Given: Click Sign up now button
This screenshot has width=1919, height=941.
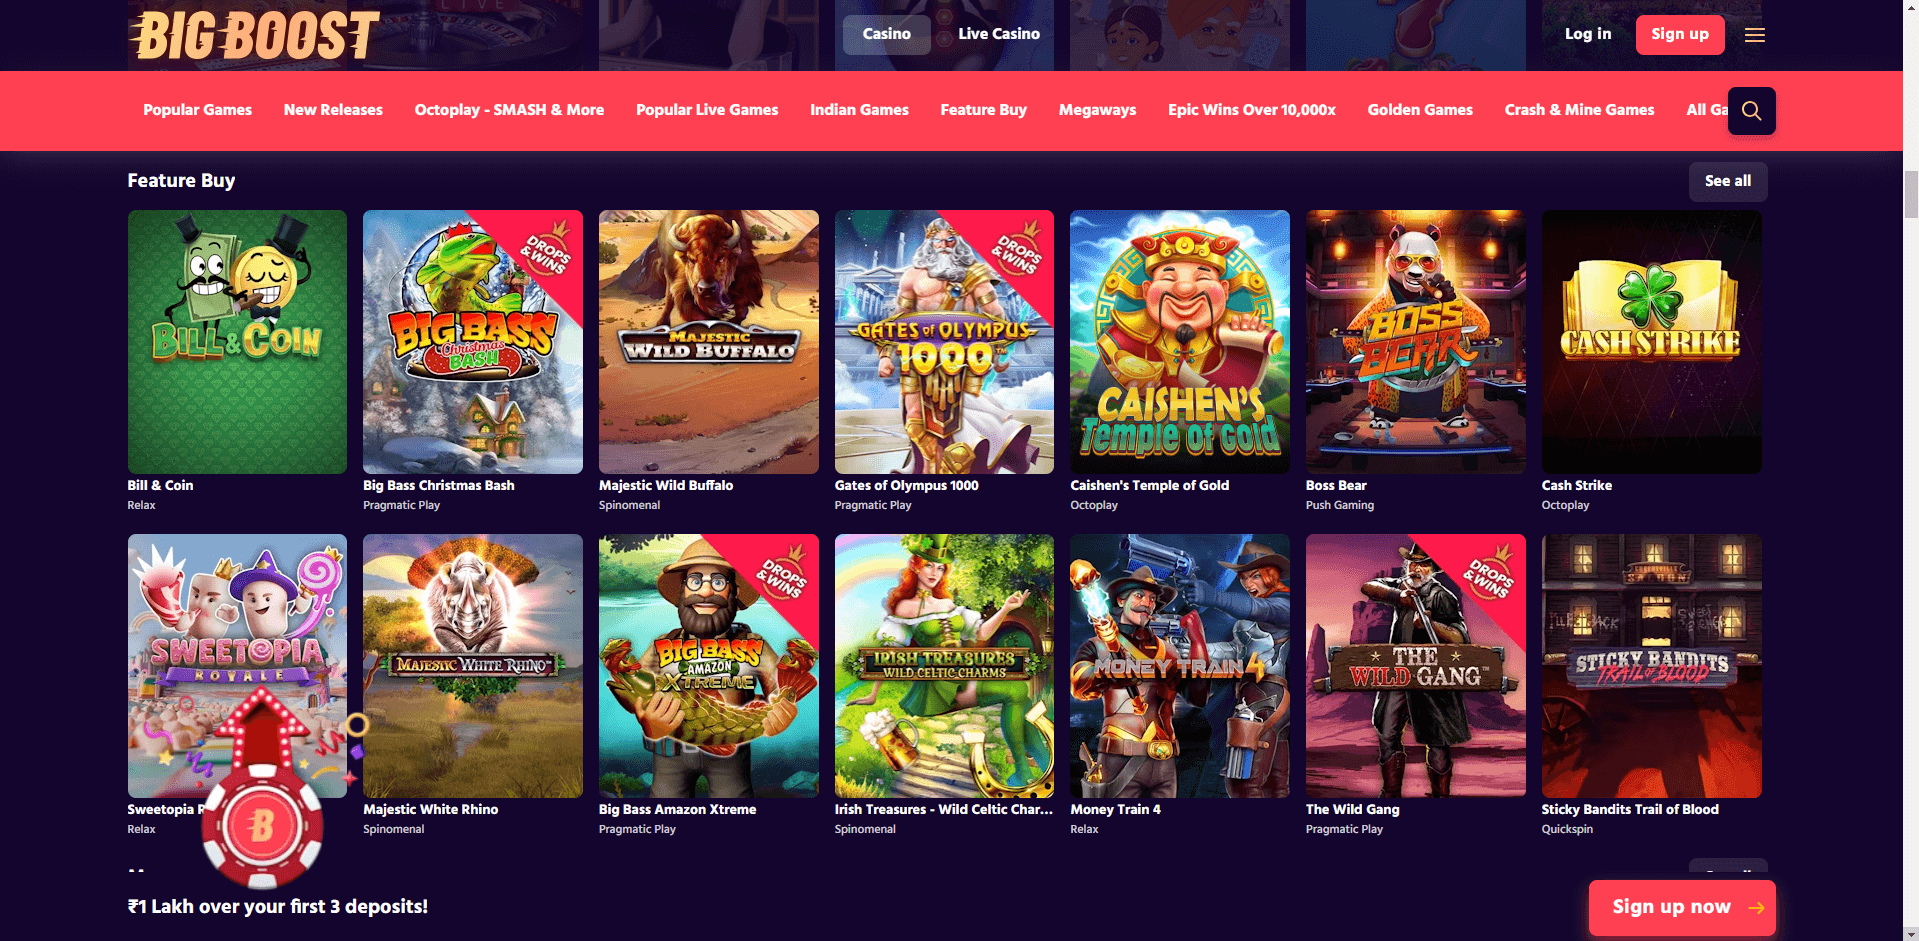Looking at the screenshot, I should (x=1682, y=907).
